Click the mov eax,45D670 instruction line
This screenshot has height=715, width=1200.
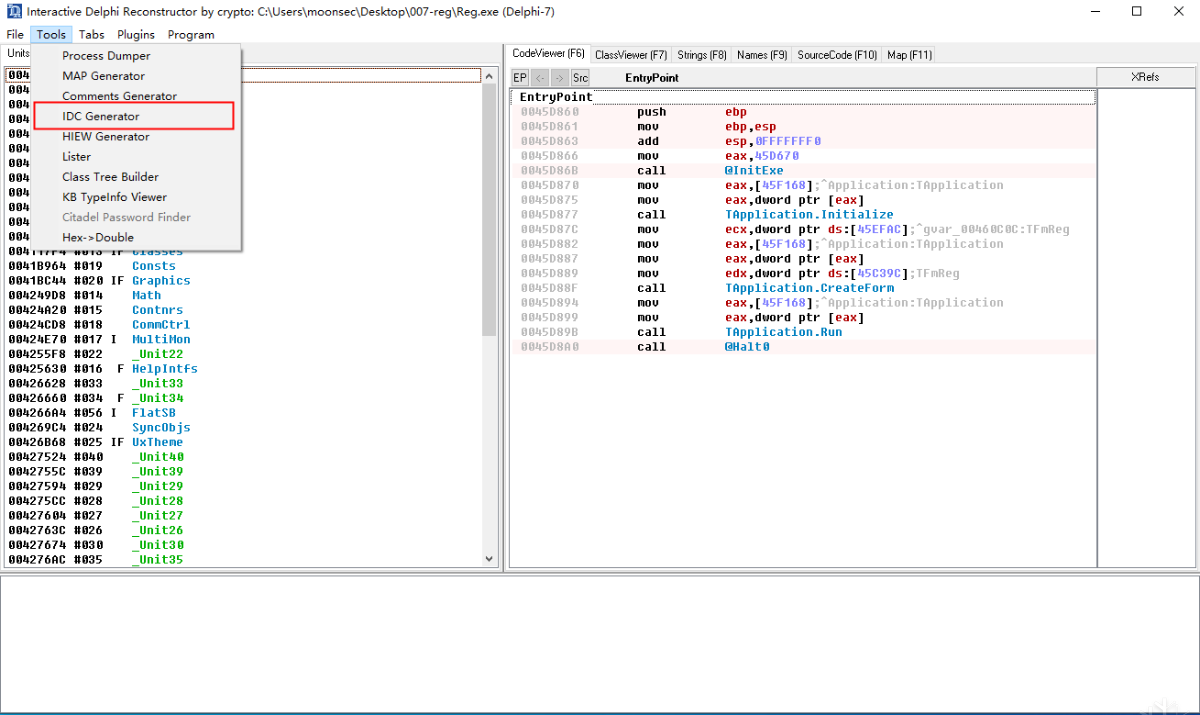804,156
